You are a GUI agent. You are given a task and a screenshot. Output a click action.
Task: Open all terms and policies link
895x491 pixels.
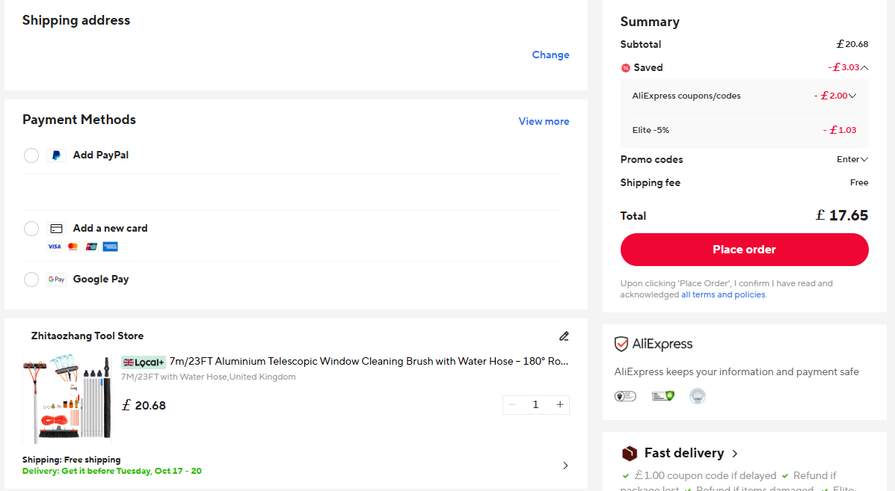click(723, 295)
